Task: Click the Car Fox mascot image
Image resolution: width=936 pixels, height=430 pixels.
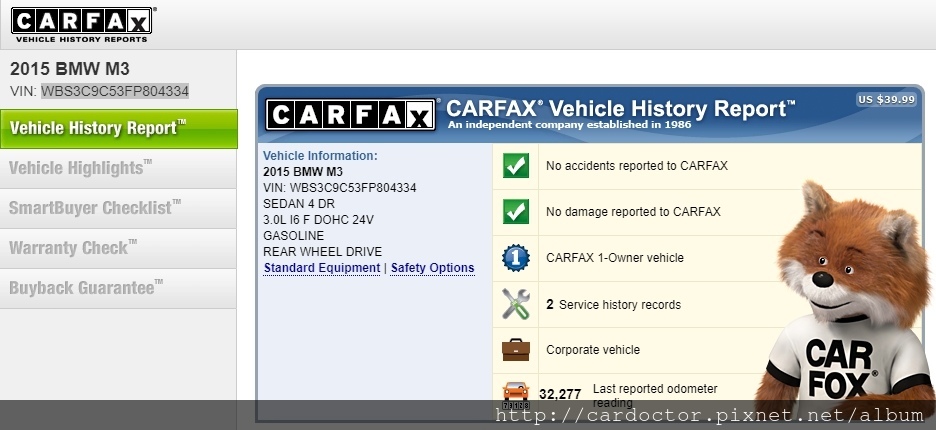Action: coord(845,299)
